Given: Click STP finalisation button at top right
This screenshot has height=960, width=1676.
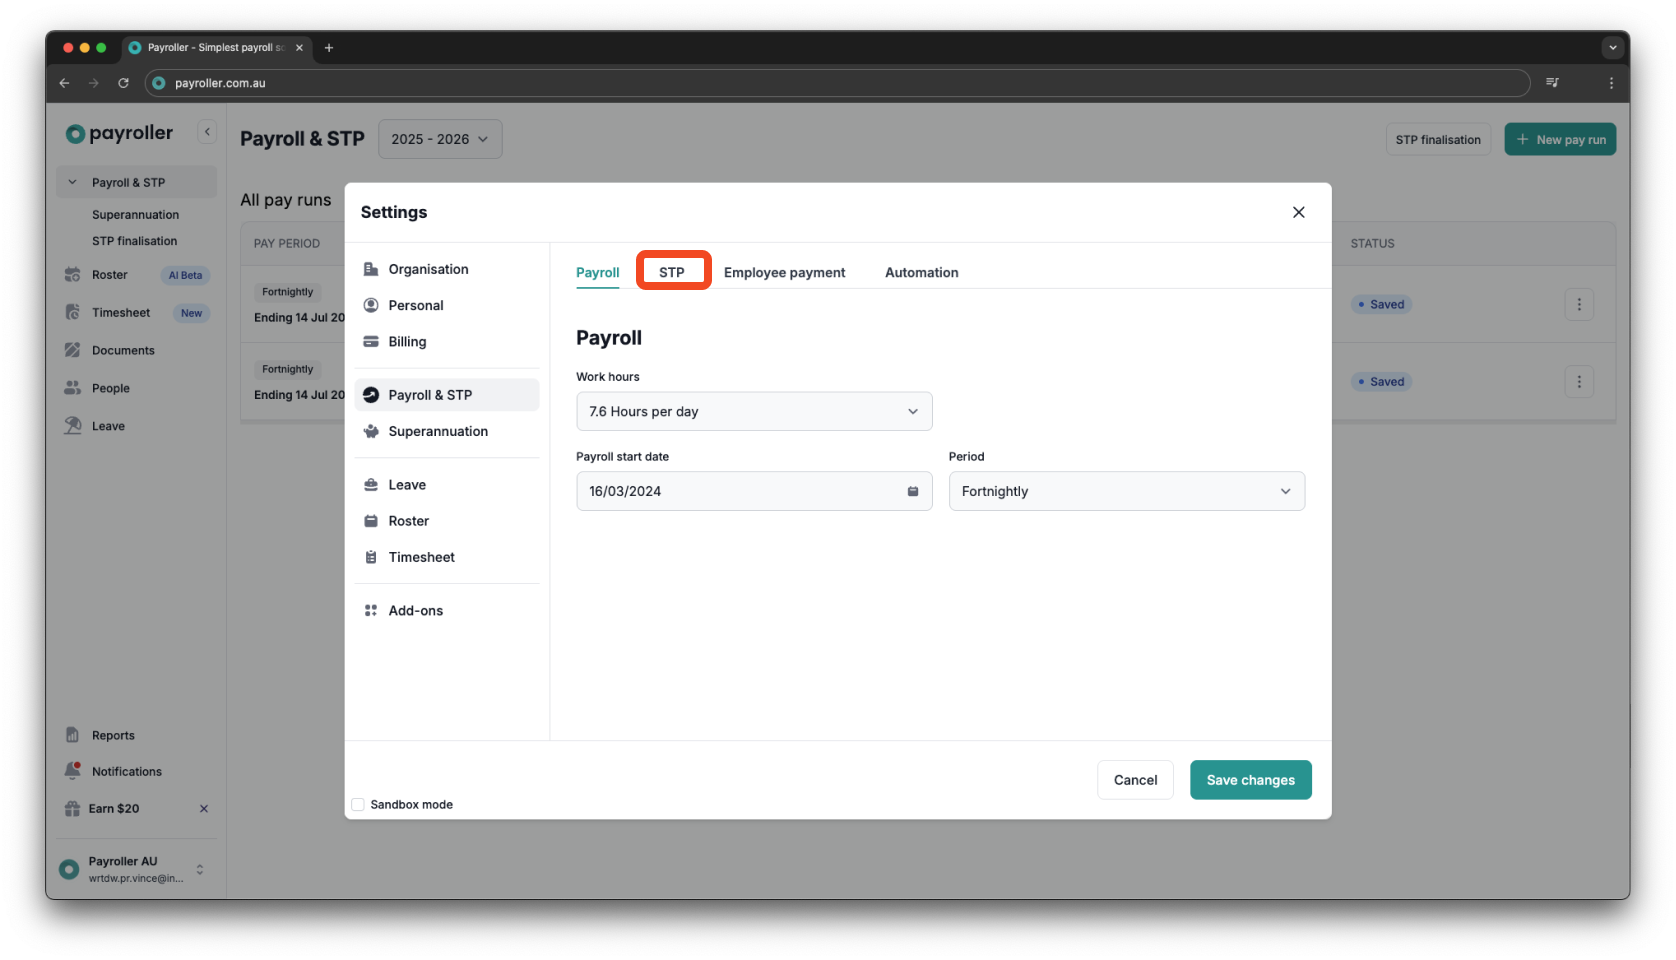Looking at the screenshot, I should (x=1437, y=139).
